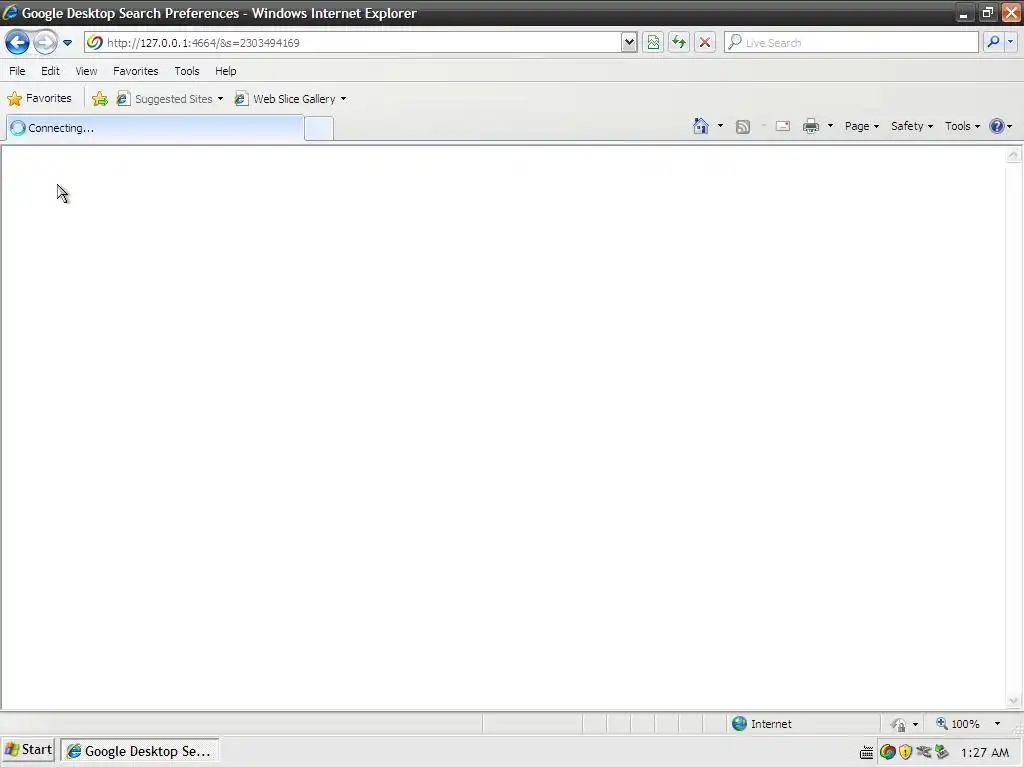Open the Web Slice Gallery link
This screenshot has height=768, width=1024.
click(285, 99)
